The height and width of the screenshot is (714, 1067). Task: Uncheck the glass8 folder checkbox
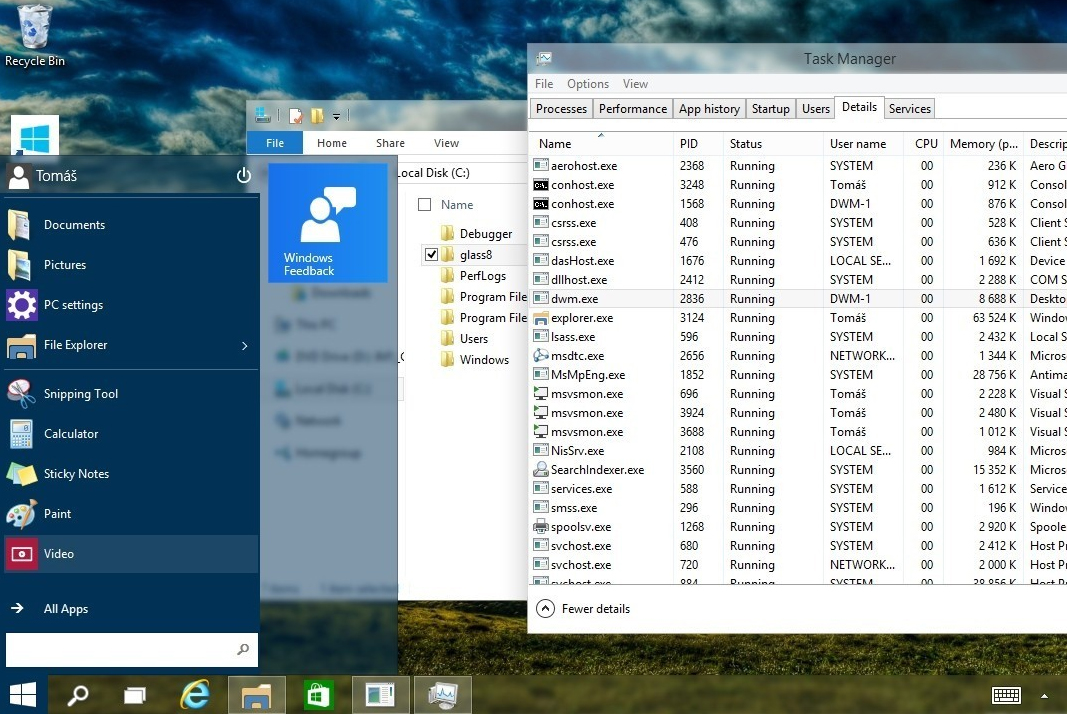click(431, 255)
